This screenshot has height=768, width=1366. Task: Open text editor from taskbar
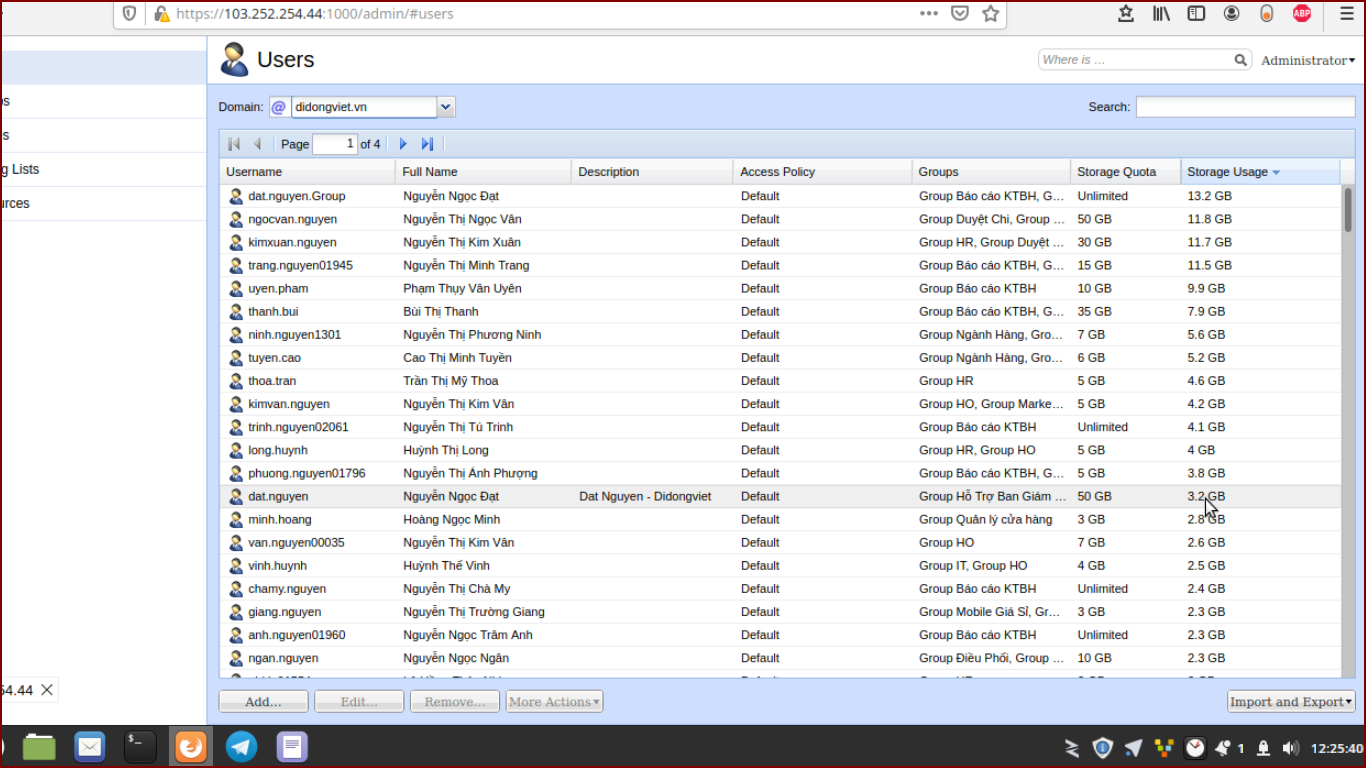pyautogui.click(x=292, y=746)
